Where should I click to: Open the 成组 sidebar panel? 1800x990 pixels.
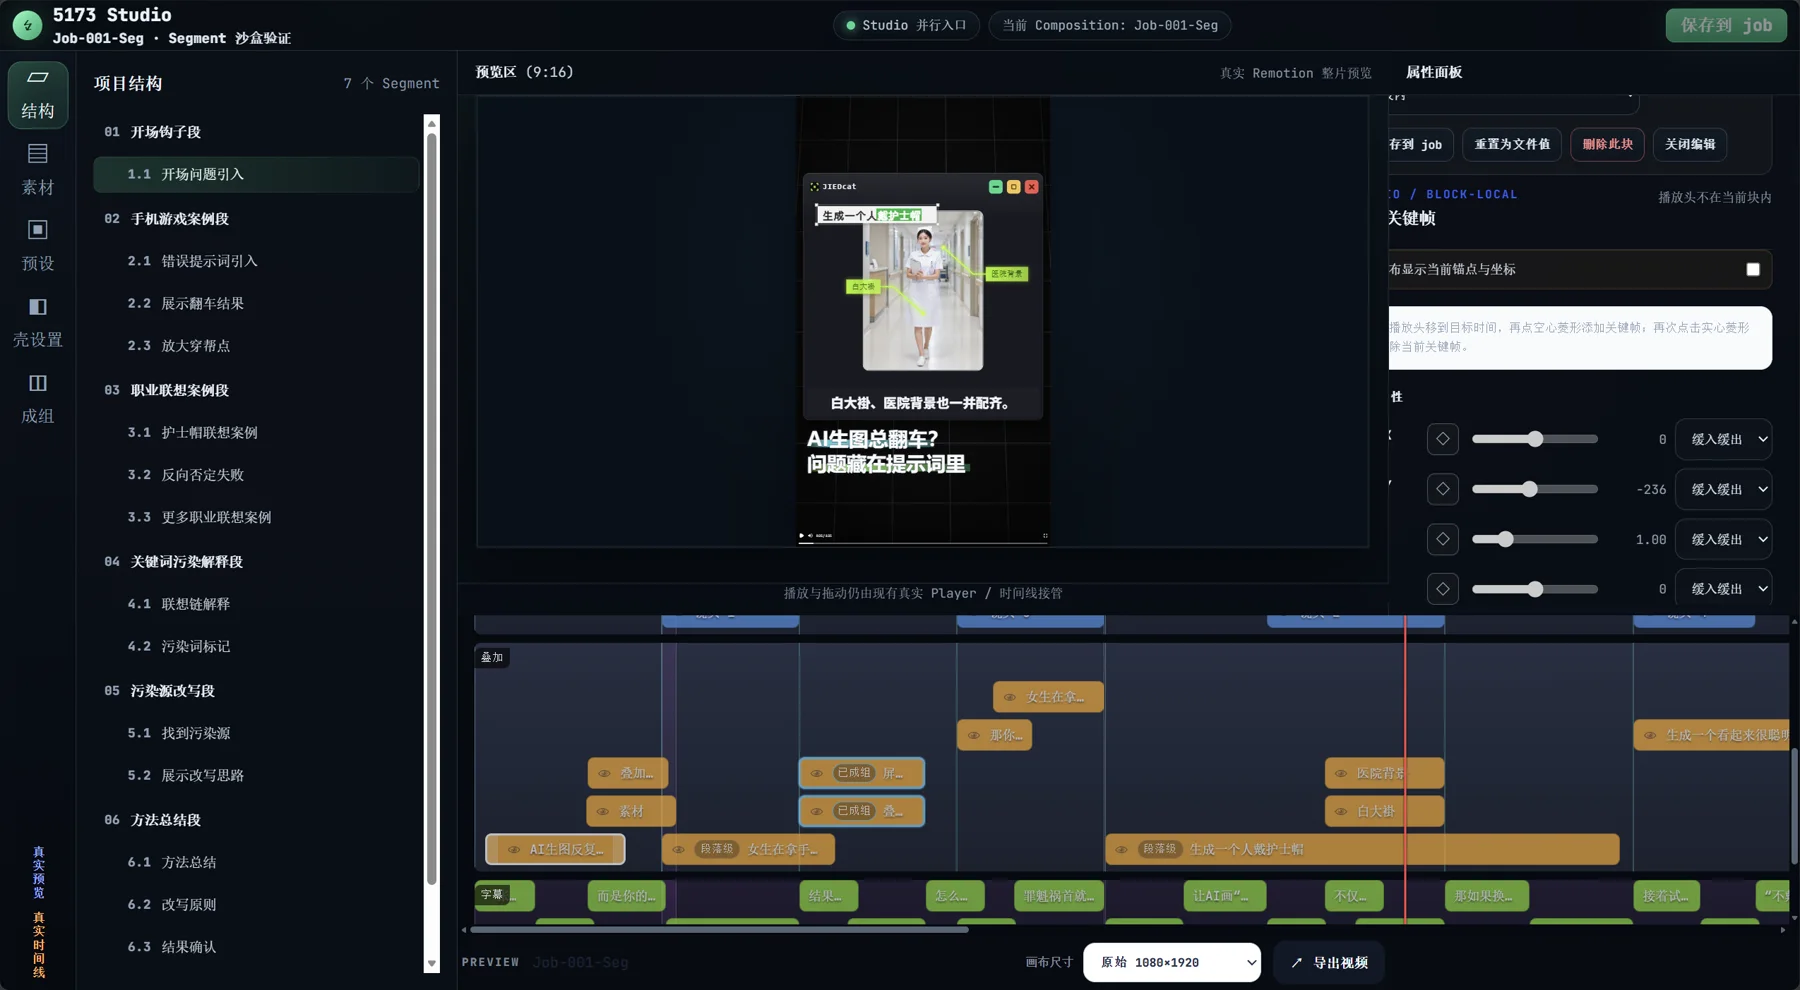pyautogui.click(x=38, y=399)
